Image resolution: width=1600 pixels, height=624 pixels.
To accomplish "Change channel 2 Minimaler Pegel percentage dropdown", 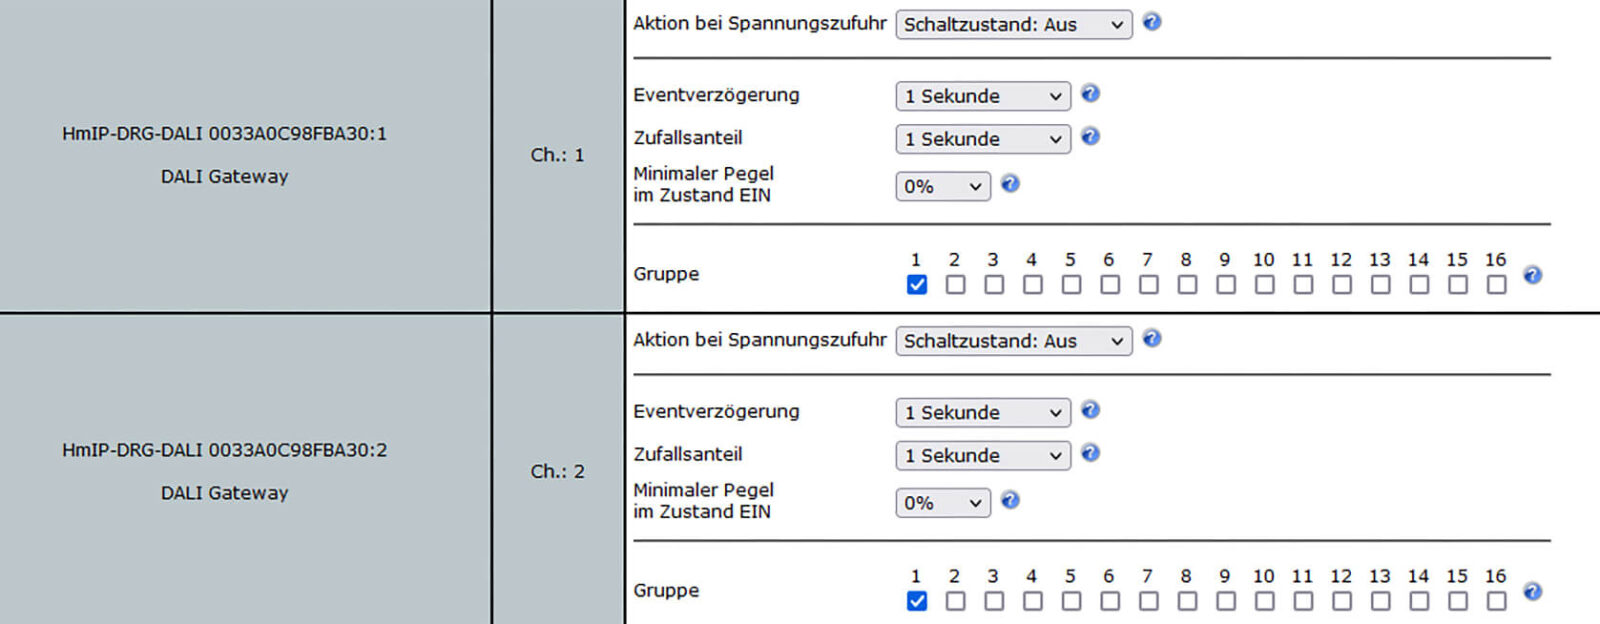I will 942,503.
